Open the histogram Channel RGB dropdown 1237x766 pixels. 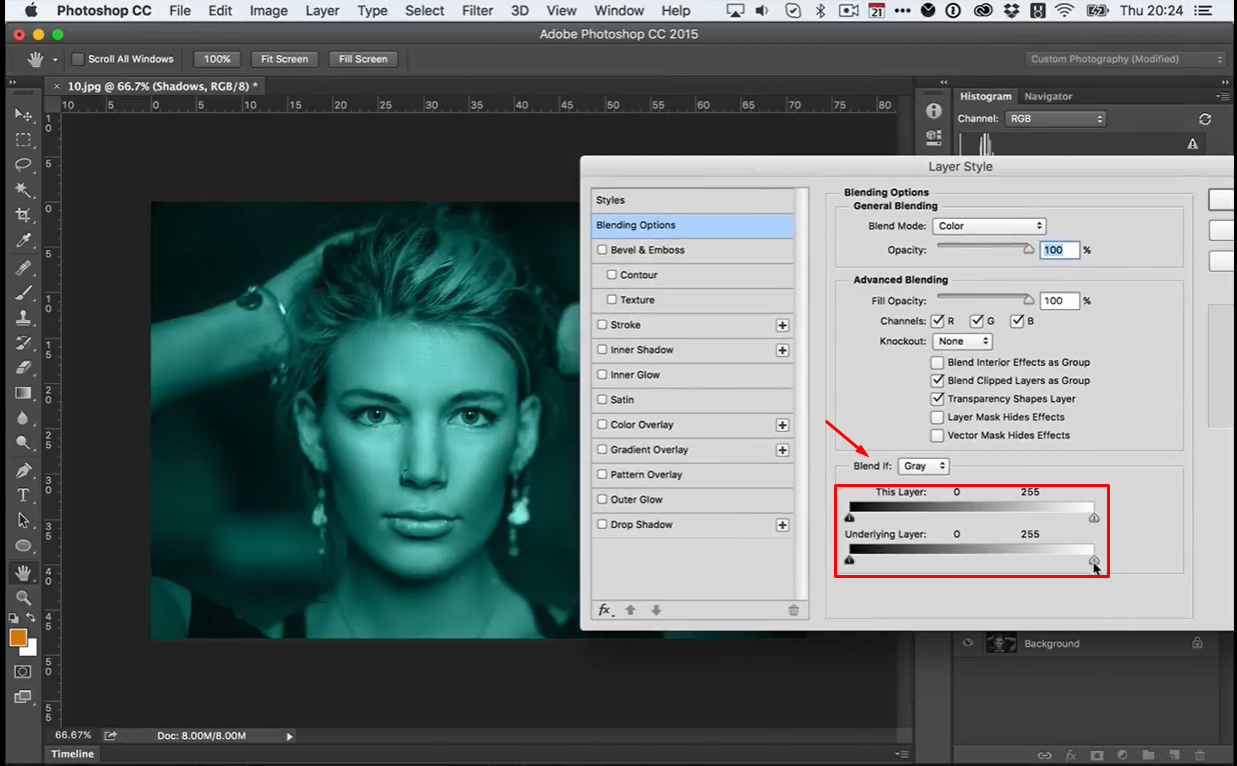(1055, 118)
